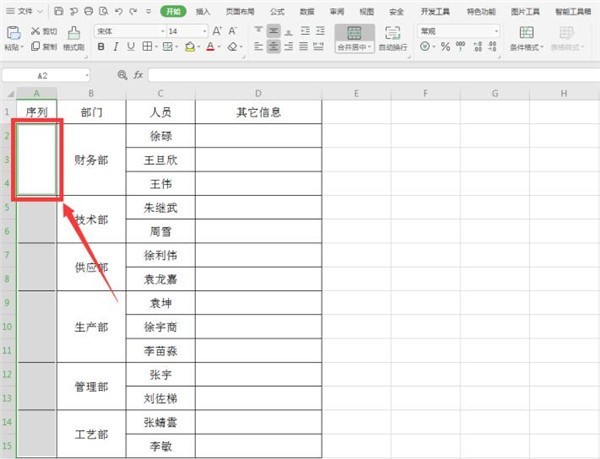Screen dimensions: 600x459
Task: Decrease decimal places
Action: 492,47
